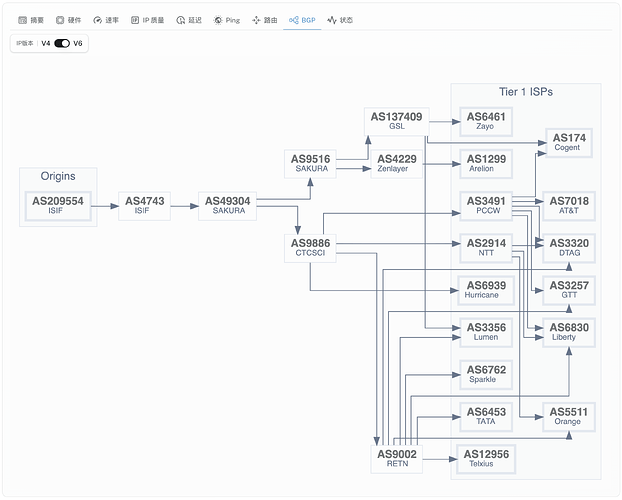Click the 硬件 tab's chip icon

60,20
